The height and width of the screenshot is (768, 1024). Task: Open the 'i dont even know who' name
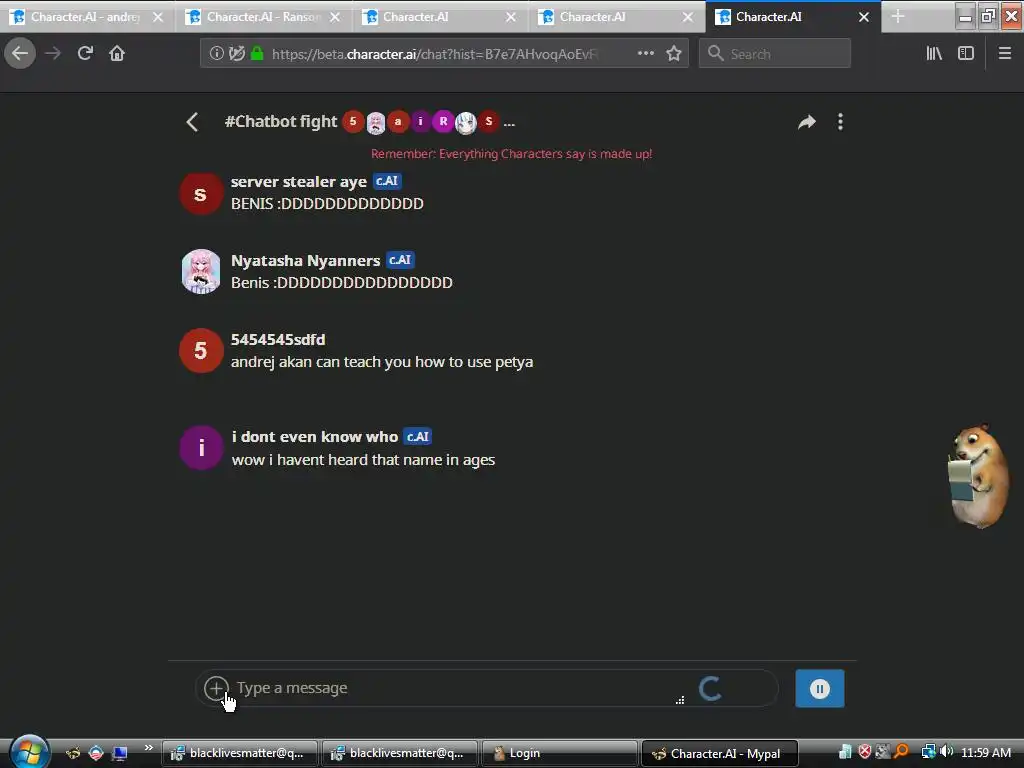click(315, 437)
